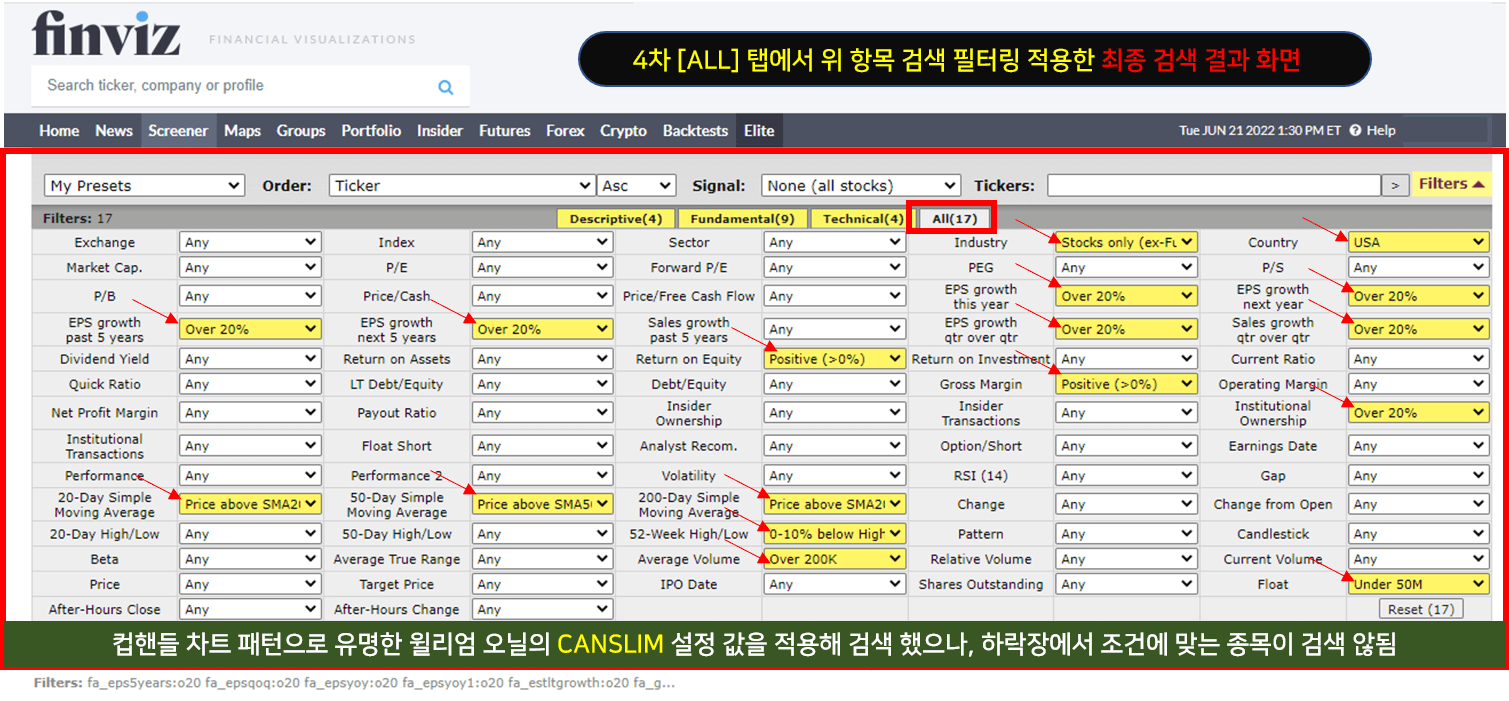Collapse the Filters panel toggle
The image size is (1509, 701).
click(x=1450, y=184)
